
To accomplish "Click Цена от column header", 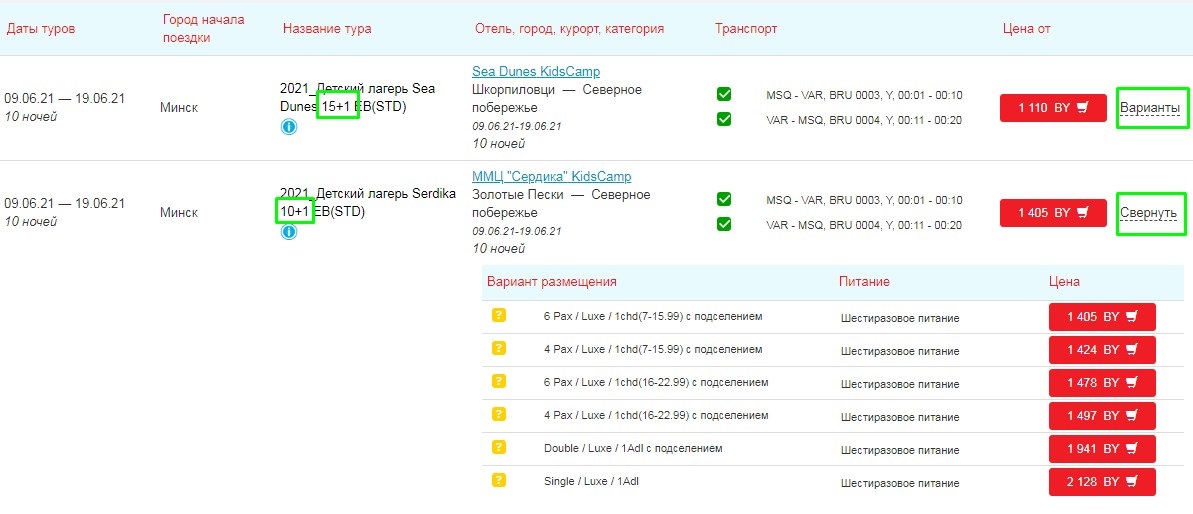I will tap(1026, 29).
